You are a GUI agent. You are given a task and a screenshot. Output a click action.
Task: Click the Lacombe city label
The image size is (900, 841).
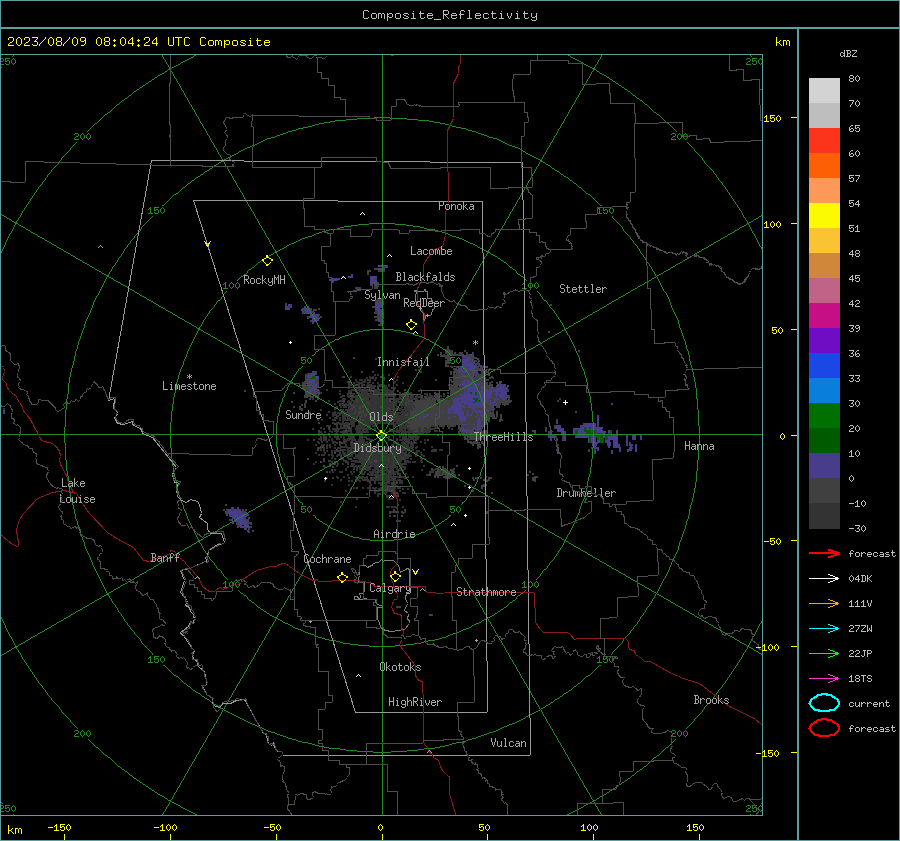[x=431, y=251]
